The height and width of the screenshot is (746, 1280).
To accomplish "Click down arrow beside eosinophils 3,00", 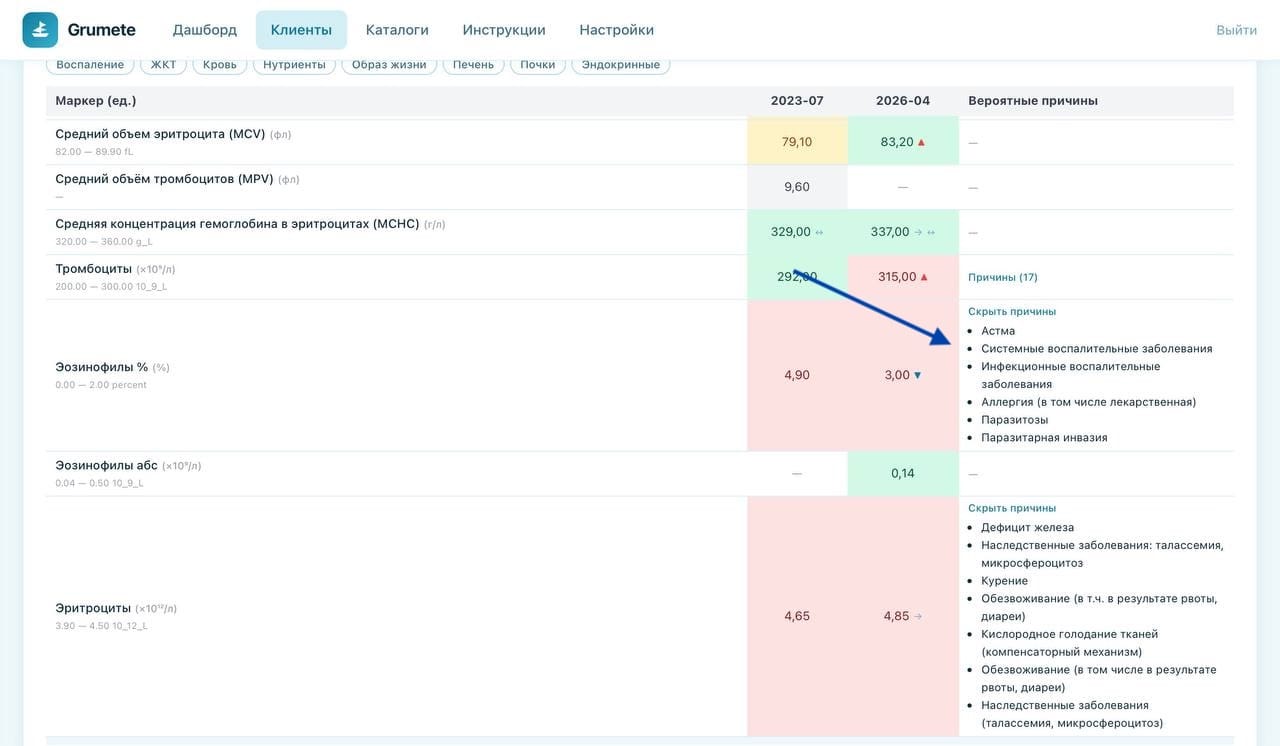I will click(918, 375).
